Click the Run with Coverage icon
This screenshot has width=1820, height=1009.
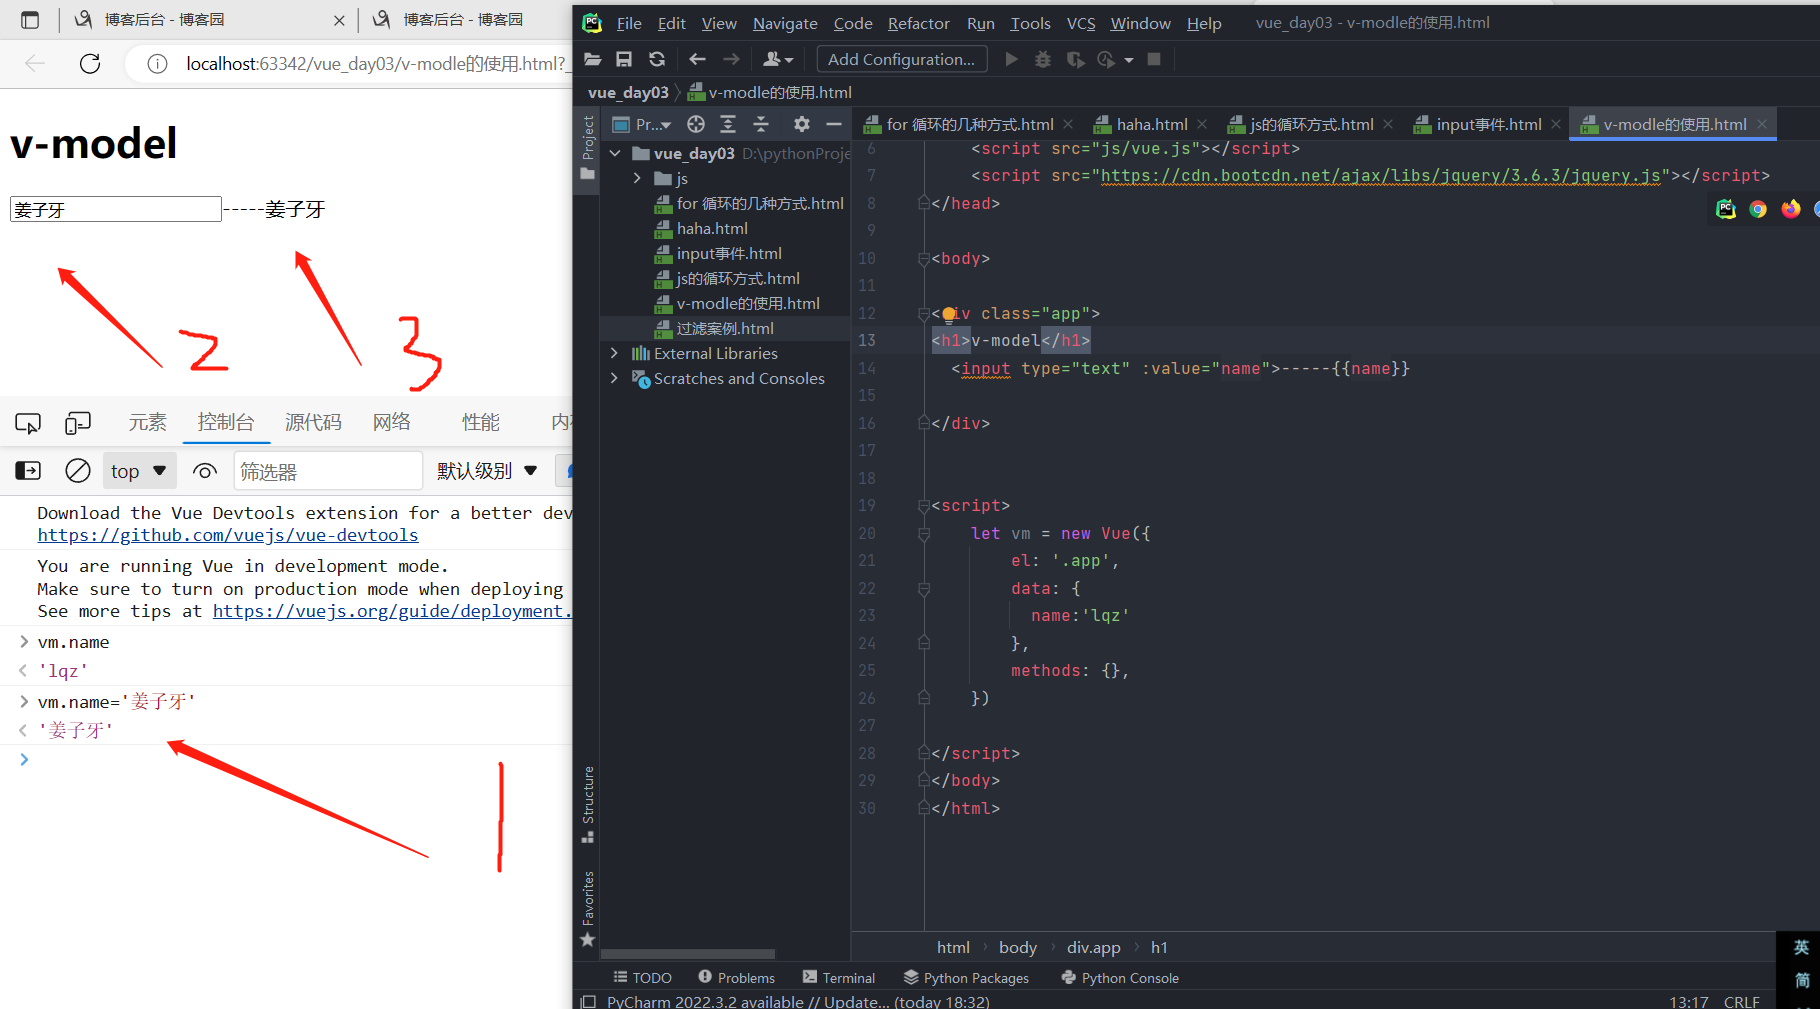pos(1075,60)
